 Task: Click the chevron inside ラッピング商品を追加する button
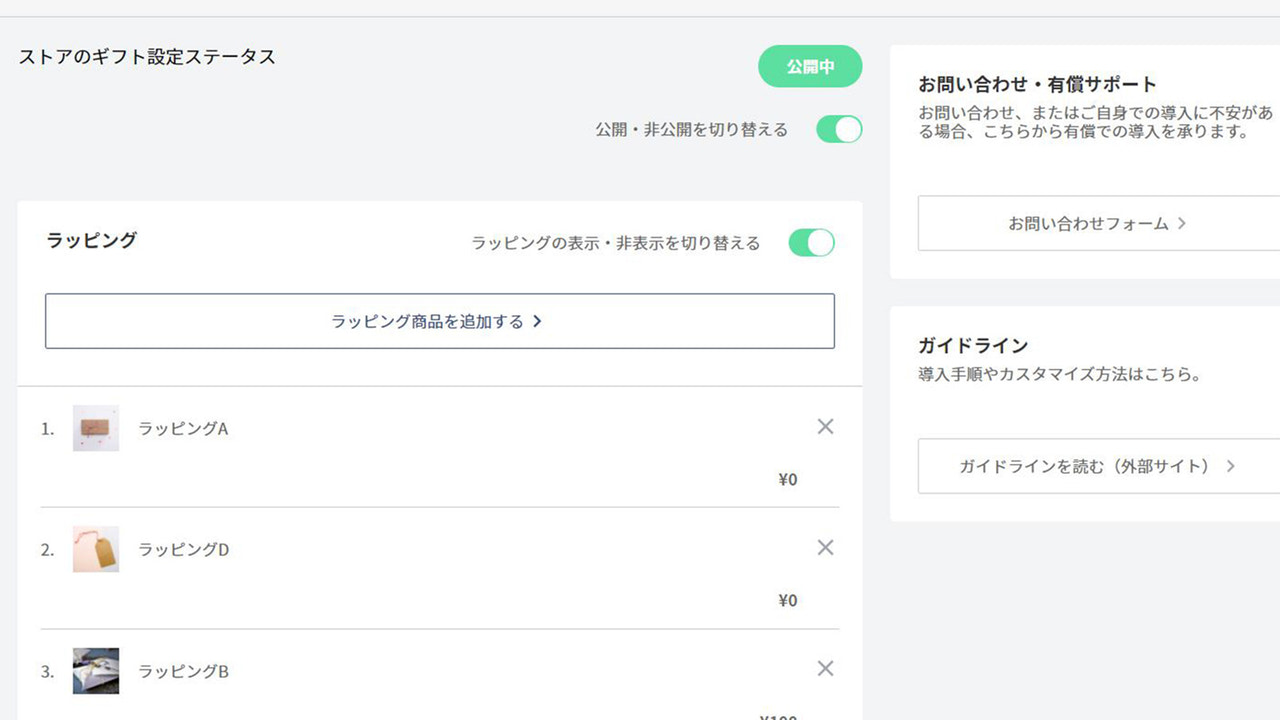[x=537, y=321]
